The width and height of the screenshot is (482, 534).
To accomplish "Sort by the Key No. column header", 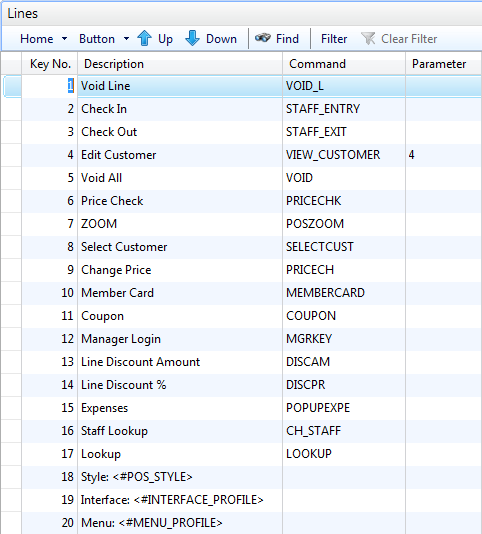I will 50,64.
